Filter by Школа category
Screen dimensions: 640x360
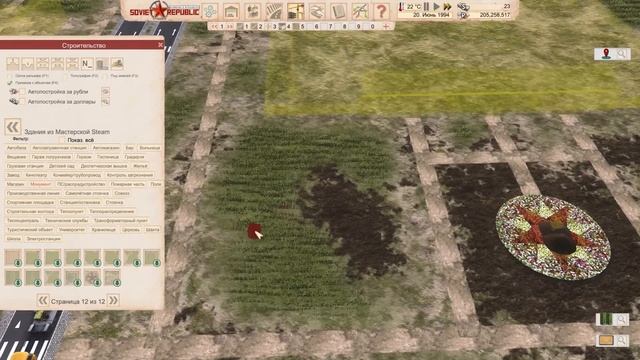[x=13, y=239]
